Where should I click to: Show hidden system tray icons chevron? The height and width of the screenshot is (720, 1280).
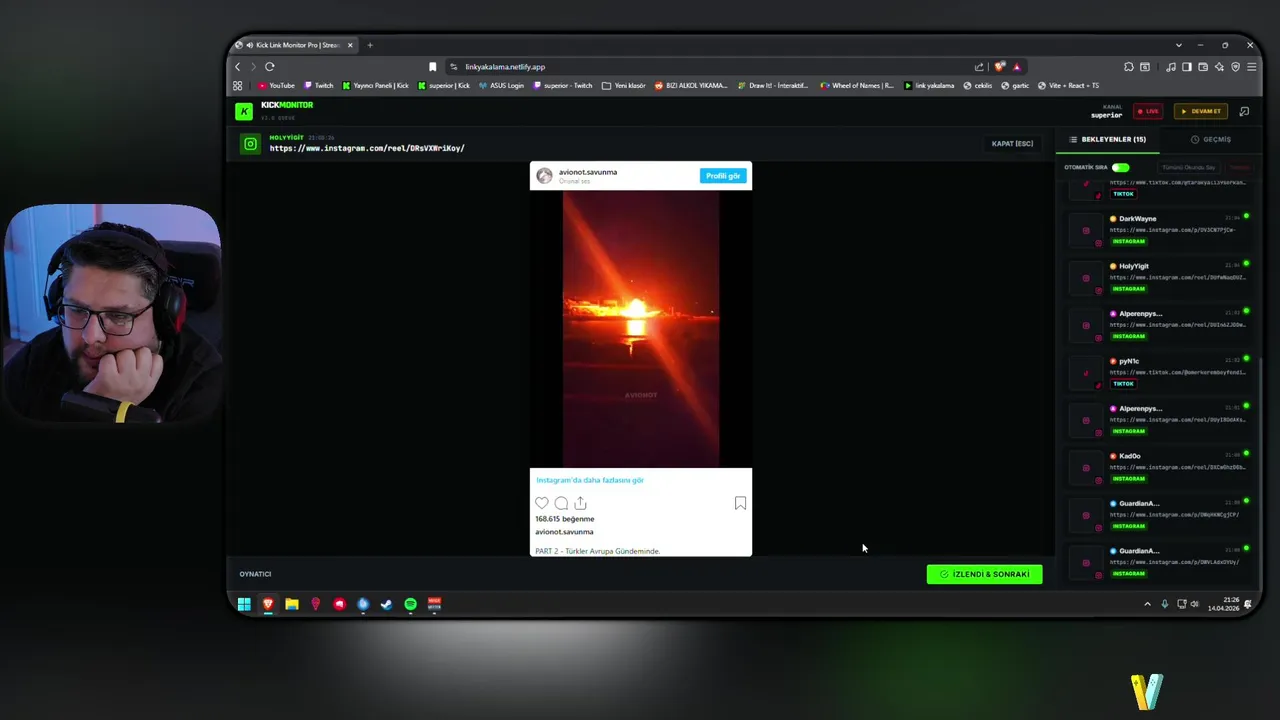coord(1147,604)
